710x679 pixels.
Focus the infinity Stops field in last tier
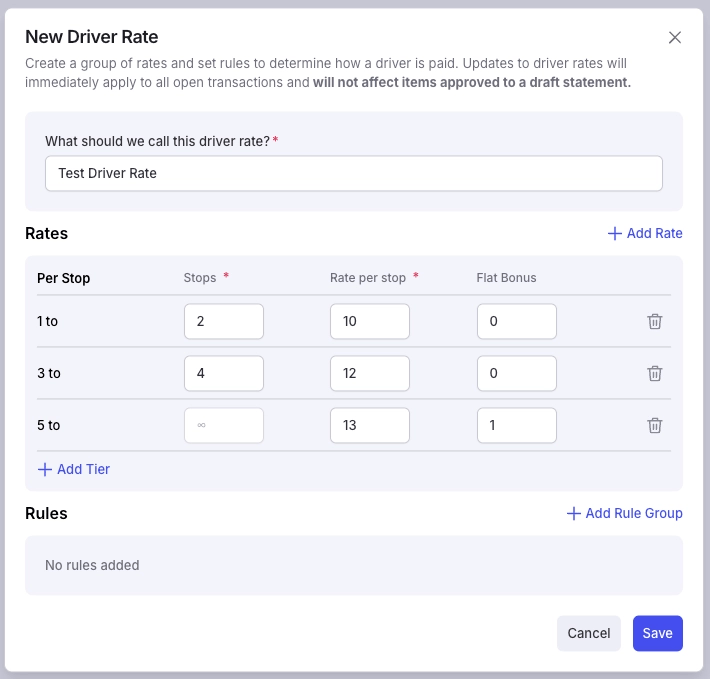coord(224,426)
